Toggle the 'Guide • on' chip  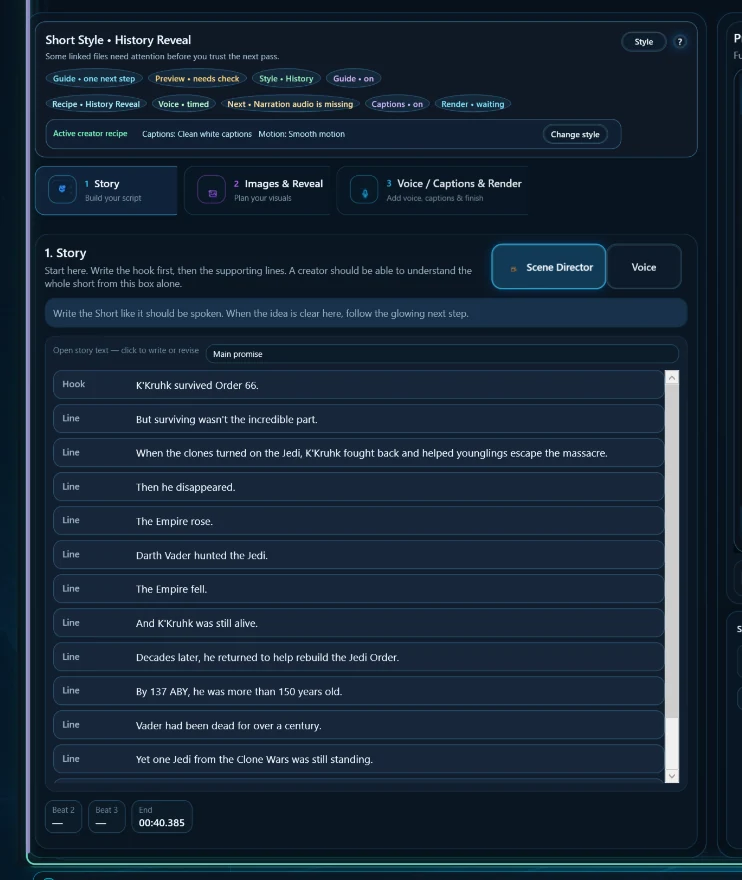(x=354, y=79)
